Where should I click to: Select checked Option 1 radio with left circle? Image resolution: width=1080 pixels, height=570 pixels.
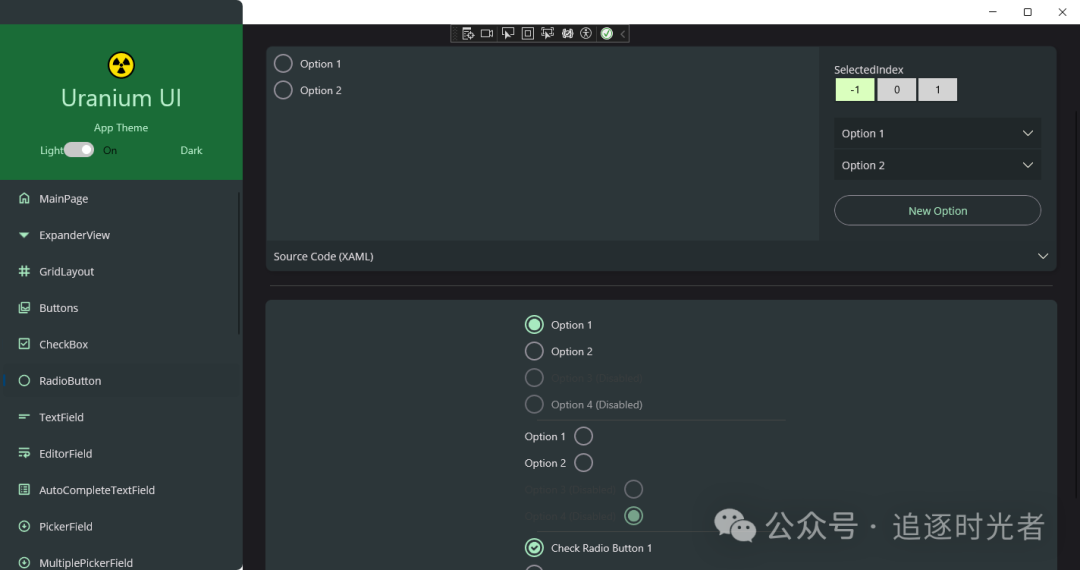[534, 324]
